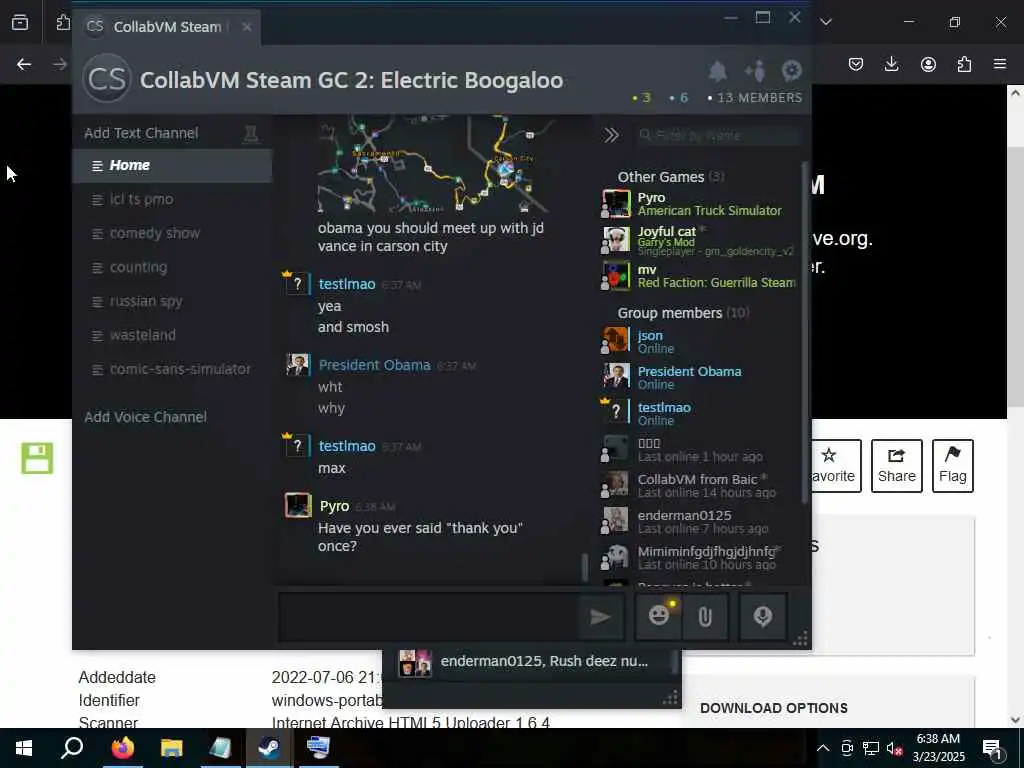Open browser account icon

pos(928,64)
